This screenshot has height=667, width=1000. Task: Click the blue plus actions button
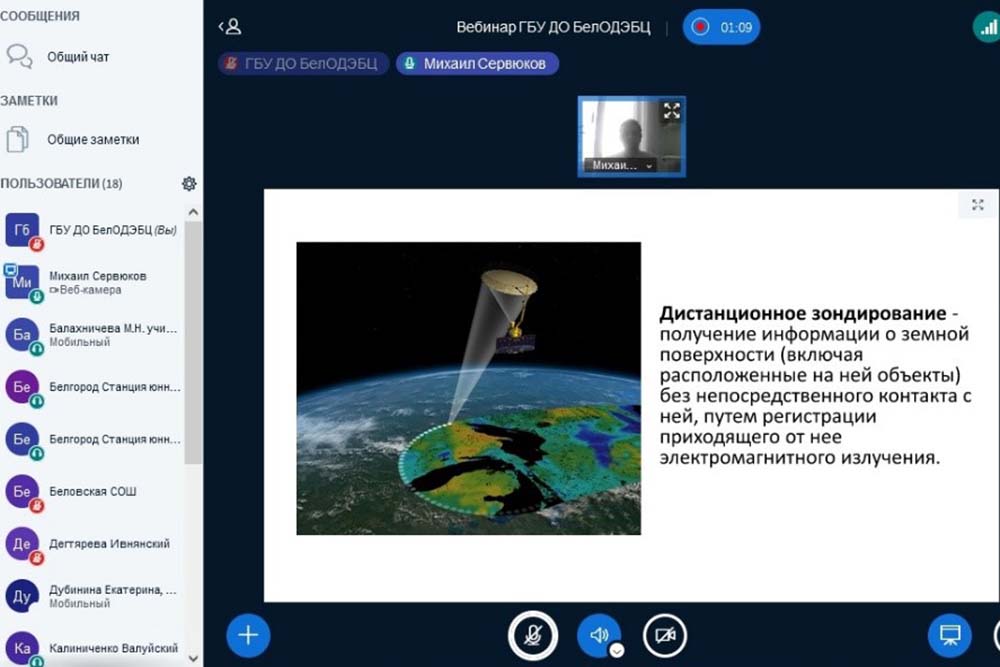coord(248,635)
